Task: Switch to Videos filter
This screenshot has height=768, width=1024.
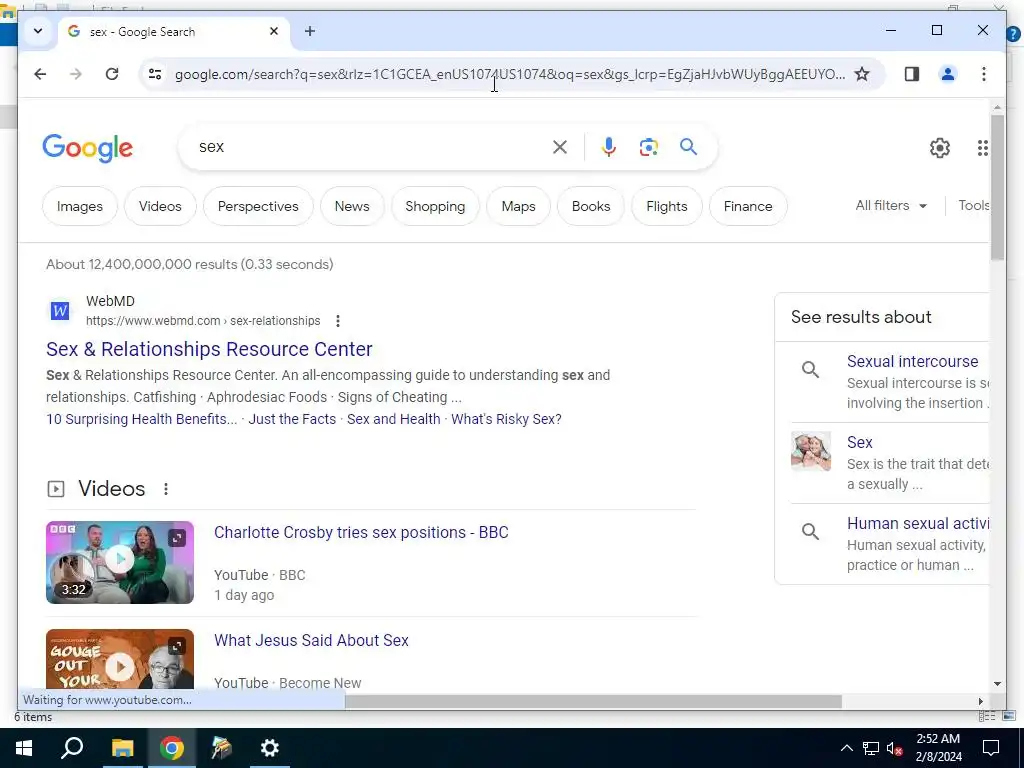Action: click(x=160, y=206)
